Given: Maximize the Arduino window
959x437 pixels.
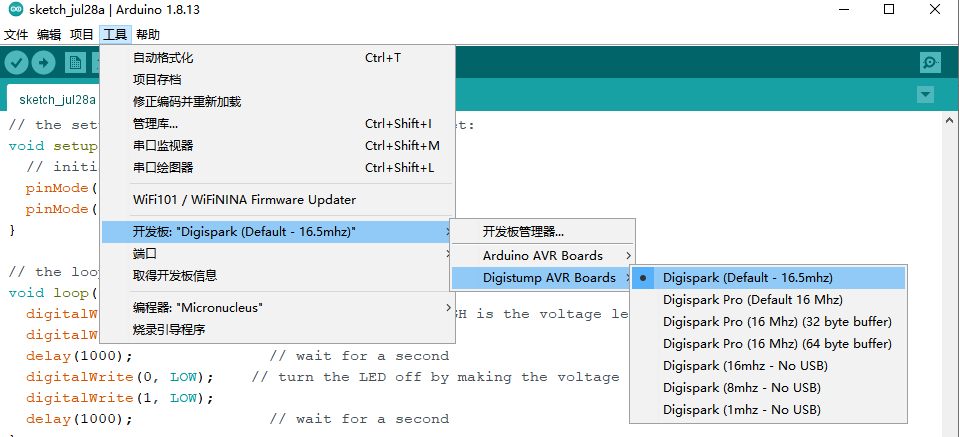Looking at the screenshot, I should [x=889, y=10].
